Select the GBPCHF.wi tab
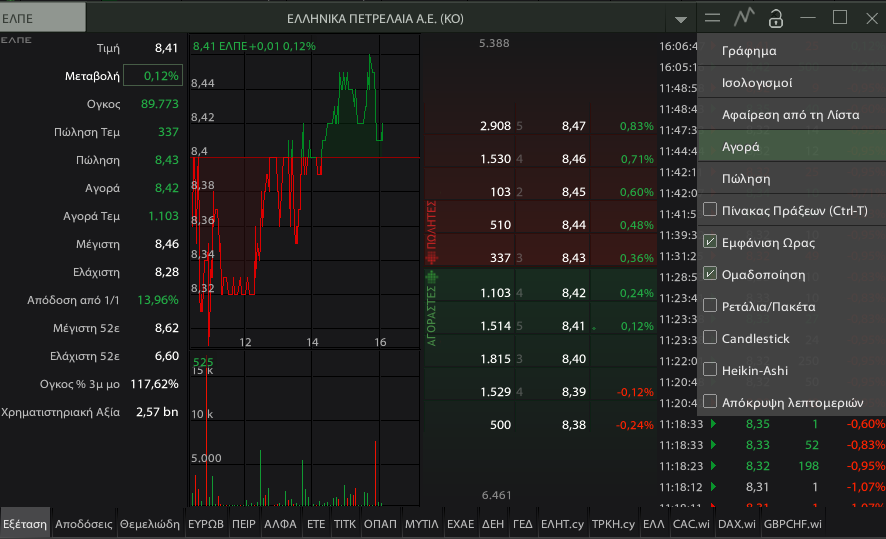The image size is (886, 539). click(793, 524)
